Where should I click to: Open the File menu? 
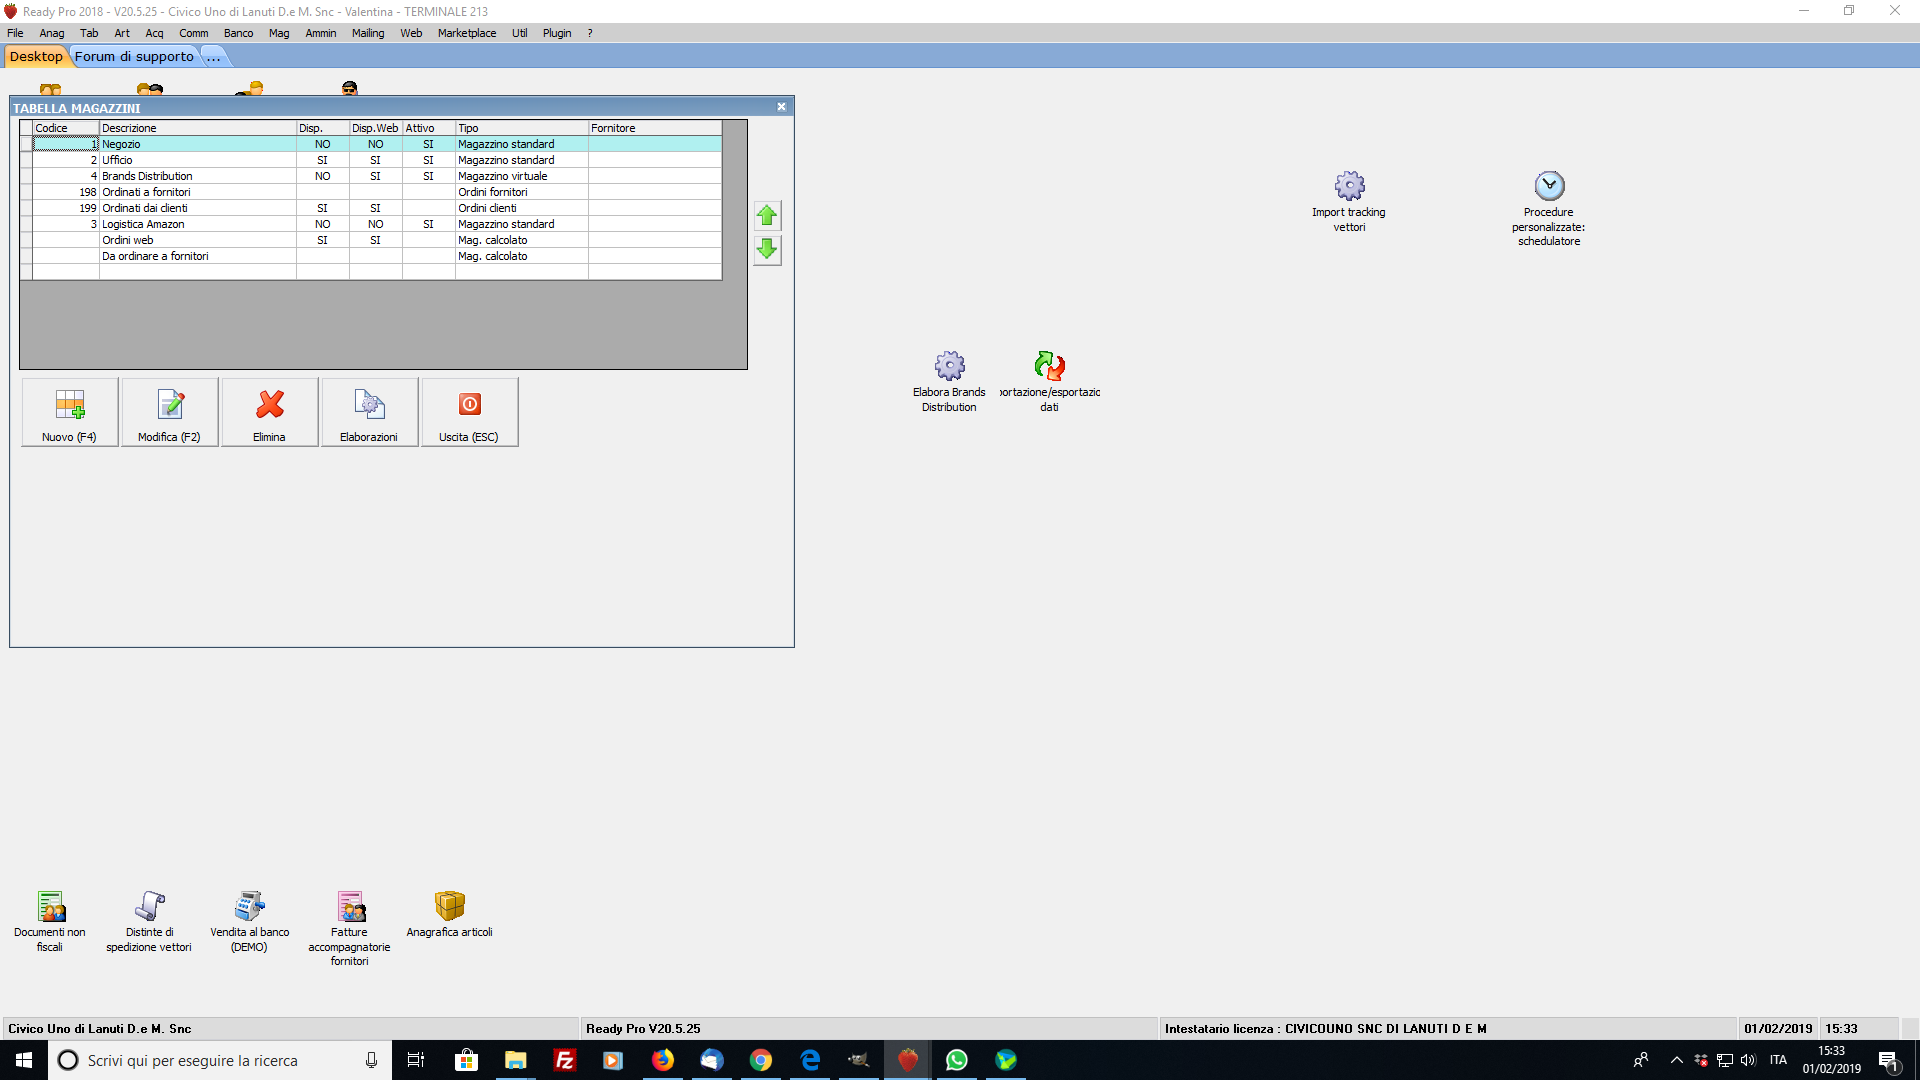click(15, 33)
